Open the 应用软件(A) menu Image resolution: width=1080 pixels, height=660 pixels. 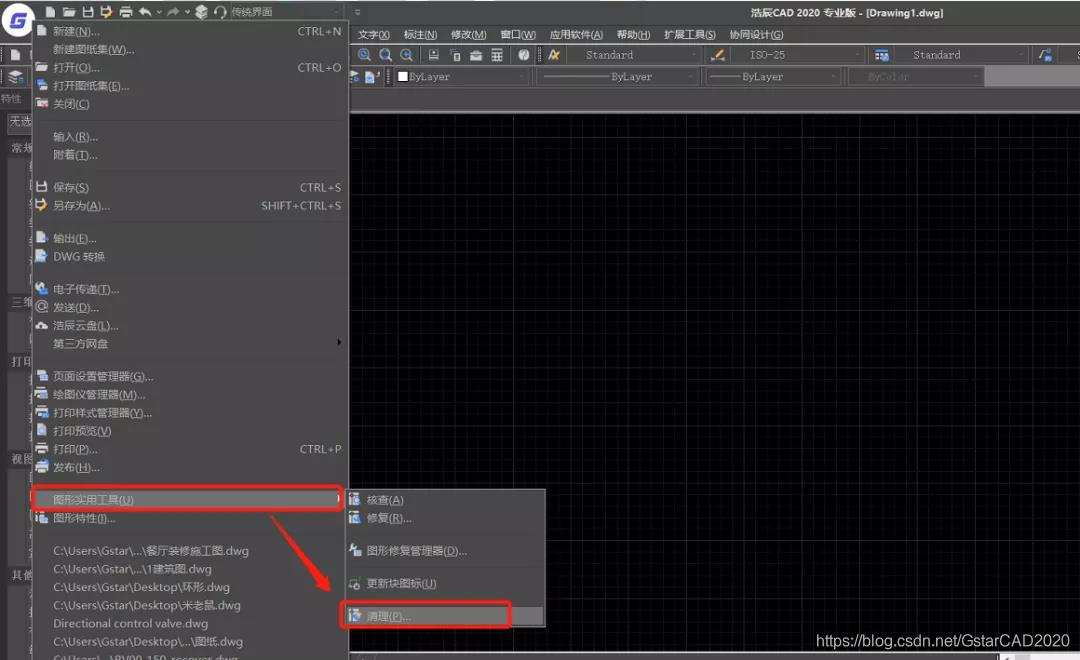coord(576,34)
